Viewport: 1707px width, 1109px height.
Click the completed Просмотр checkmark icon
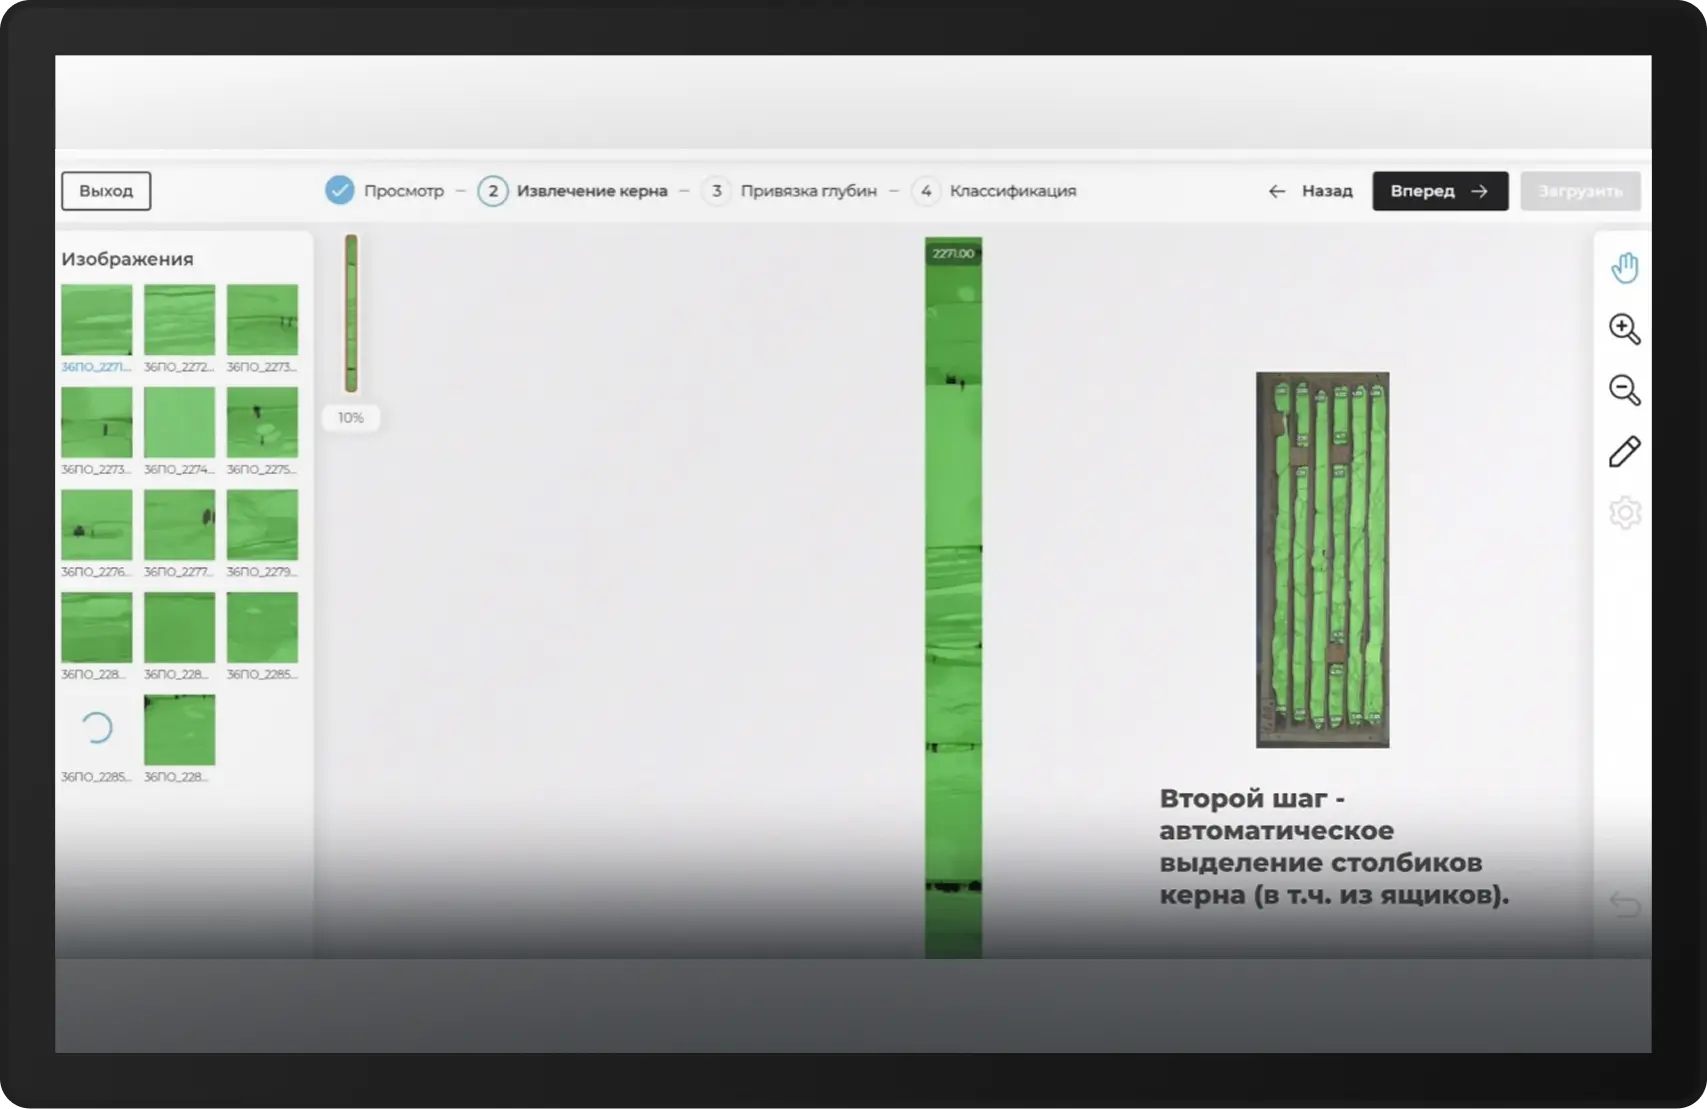340,190
